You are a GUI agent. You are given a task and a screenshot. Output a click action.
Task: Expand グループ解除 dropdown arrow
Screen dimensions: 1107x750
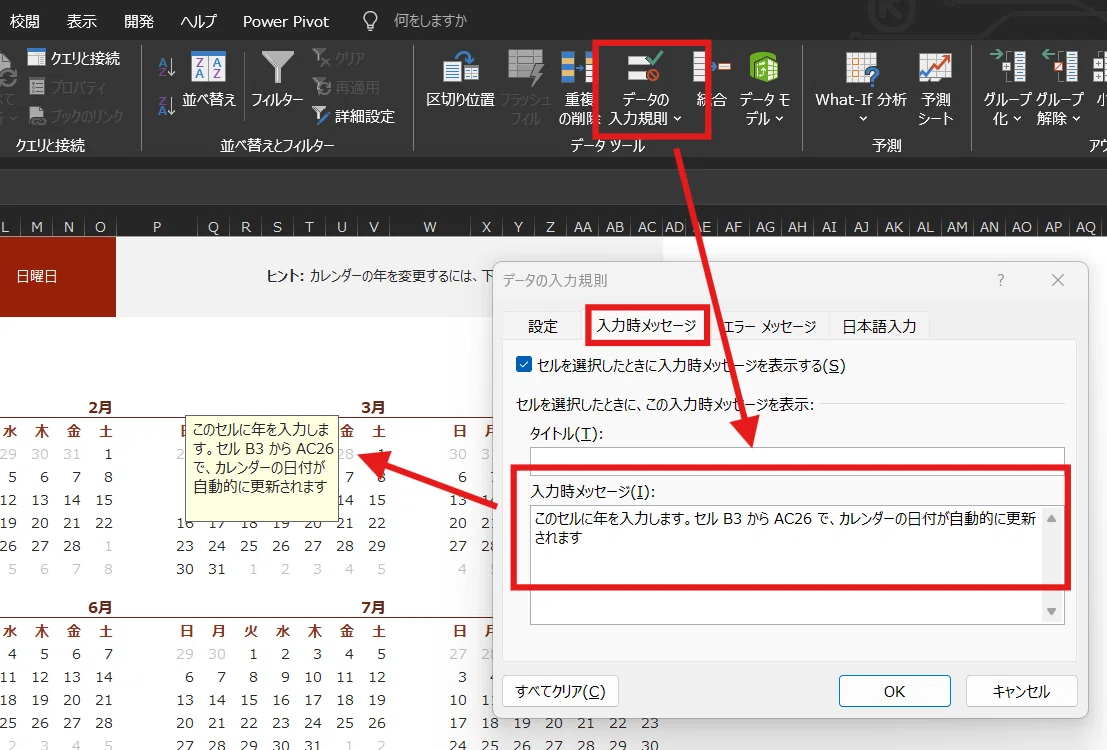click(1076, 119)
